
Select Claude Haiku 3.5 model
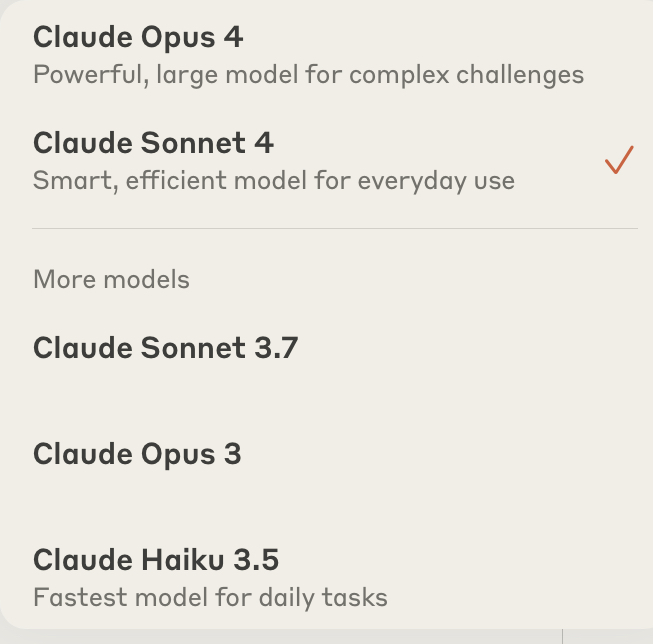[x=326, y=578]
